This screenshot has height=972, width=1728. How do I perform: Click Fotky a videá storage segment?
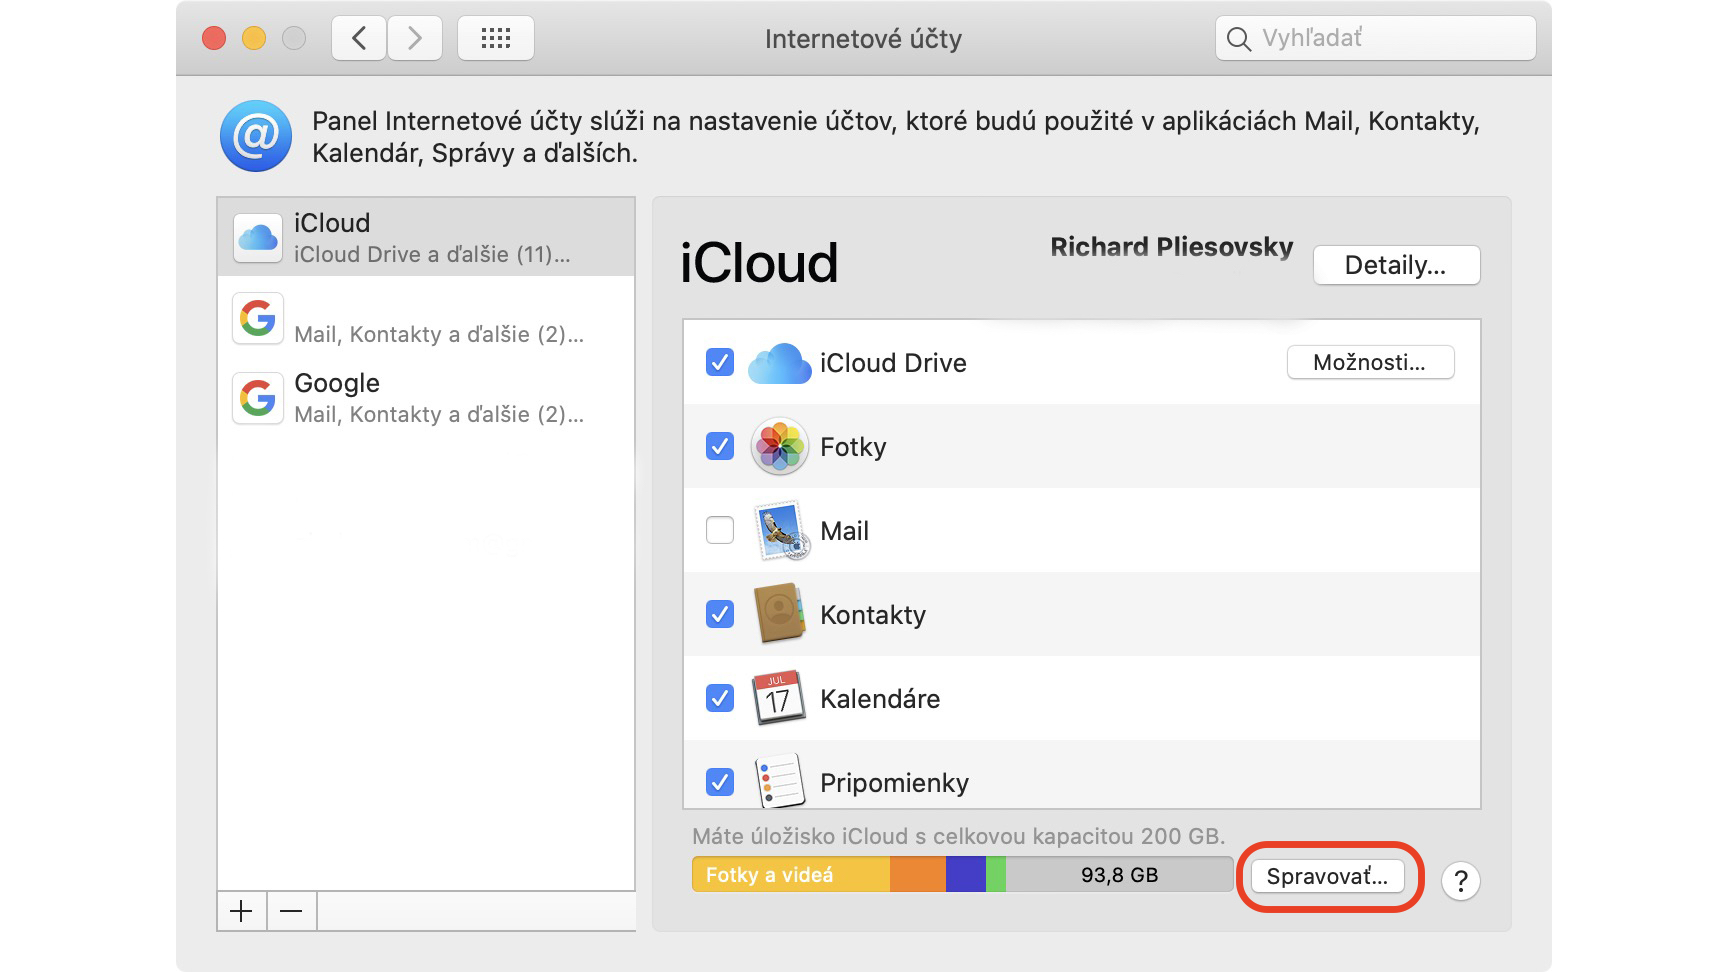coord(790,875)
